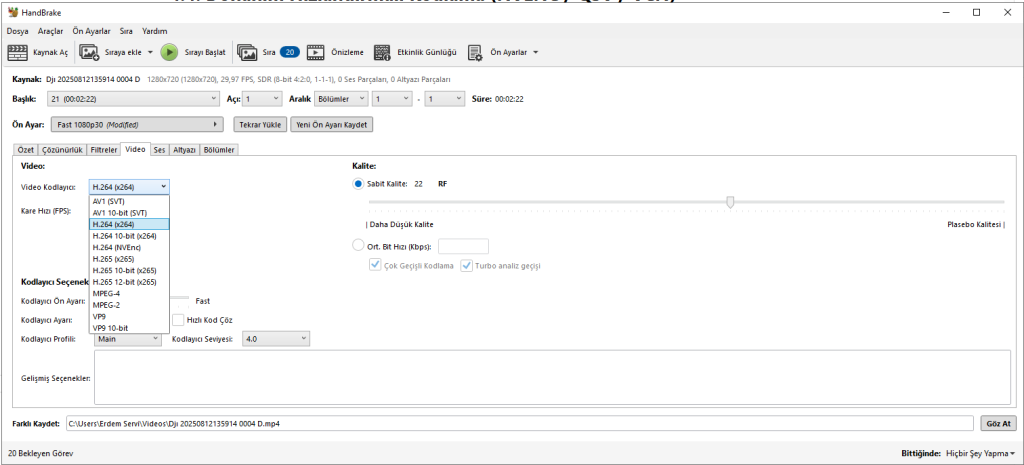This screenshot has height=465, width=1024.
Task: Click the Tekrar Yükle button
Action: point(260,125)
